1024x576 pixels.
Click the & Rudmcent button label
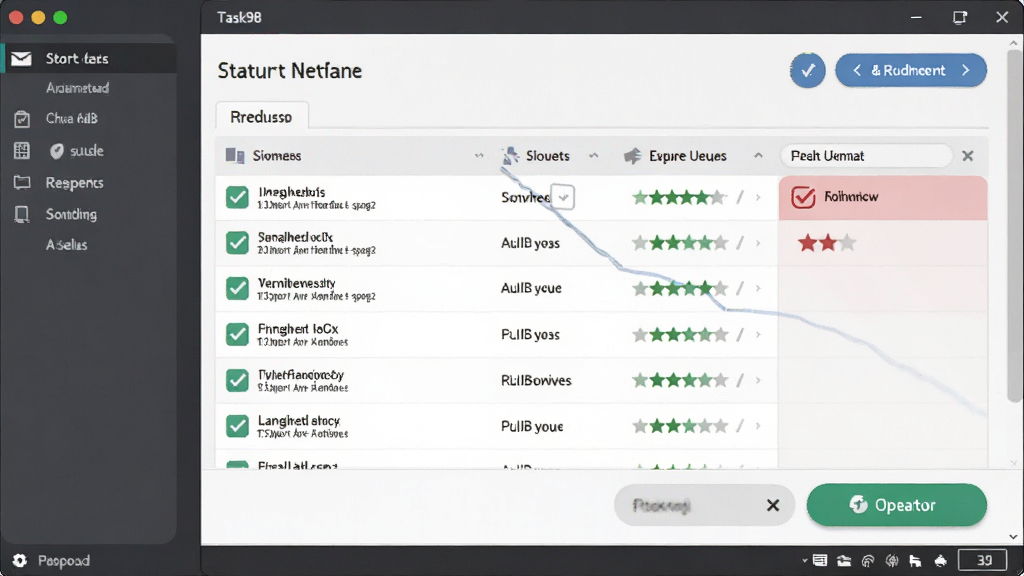(x=908, y=70)
